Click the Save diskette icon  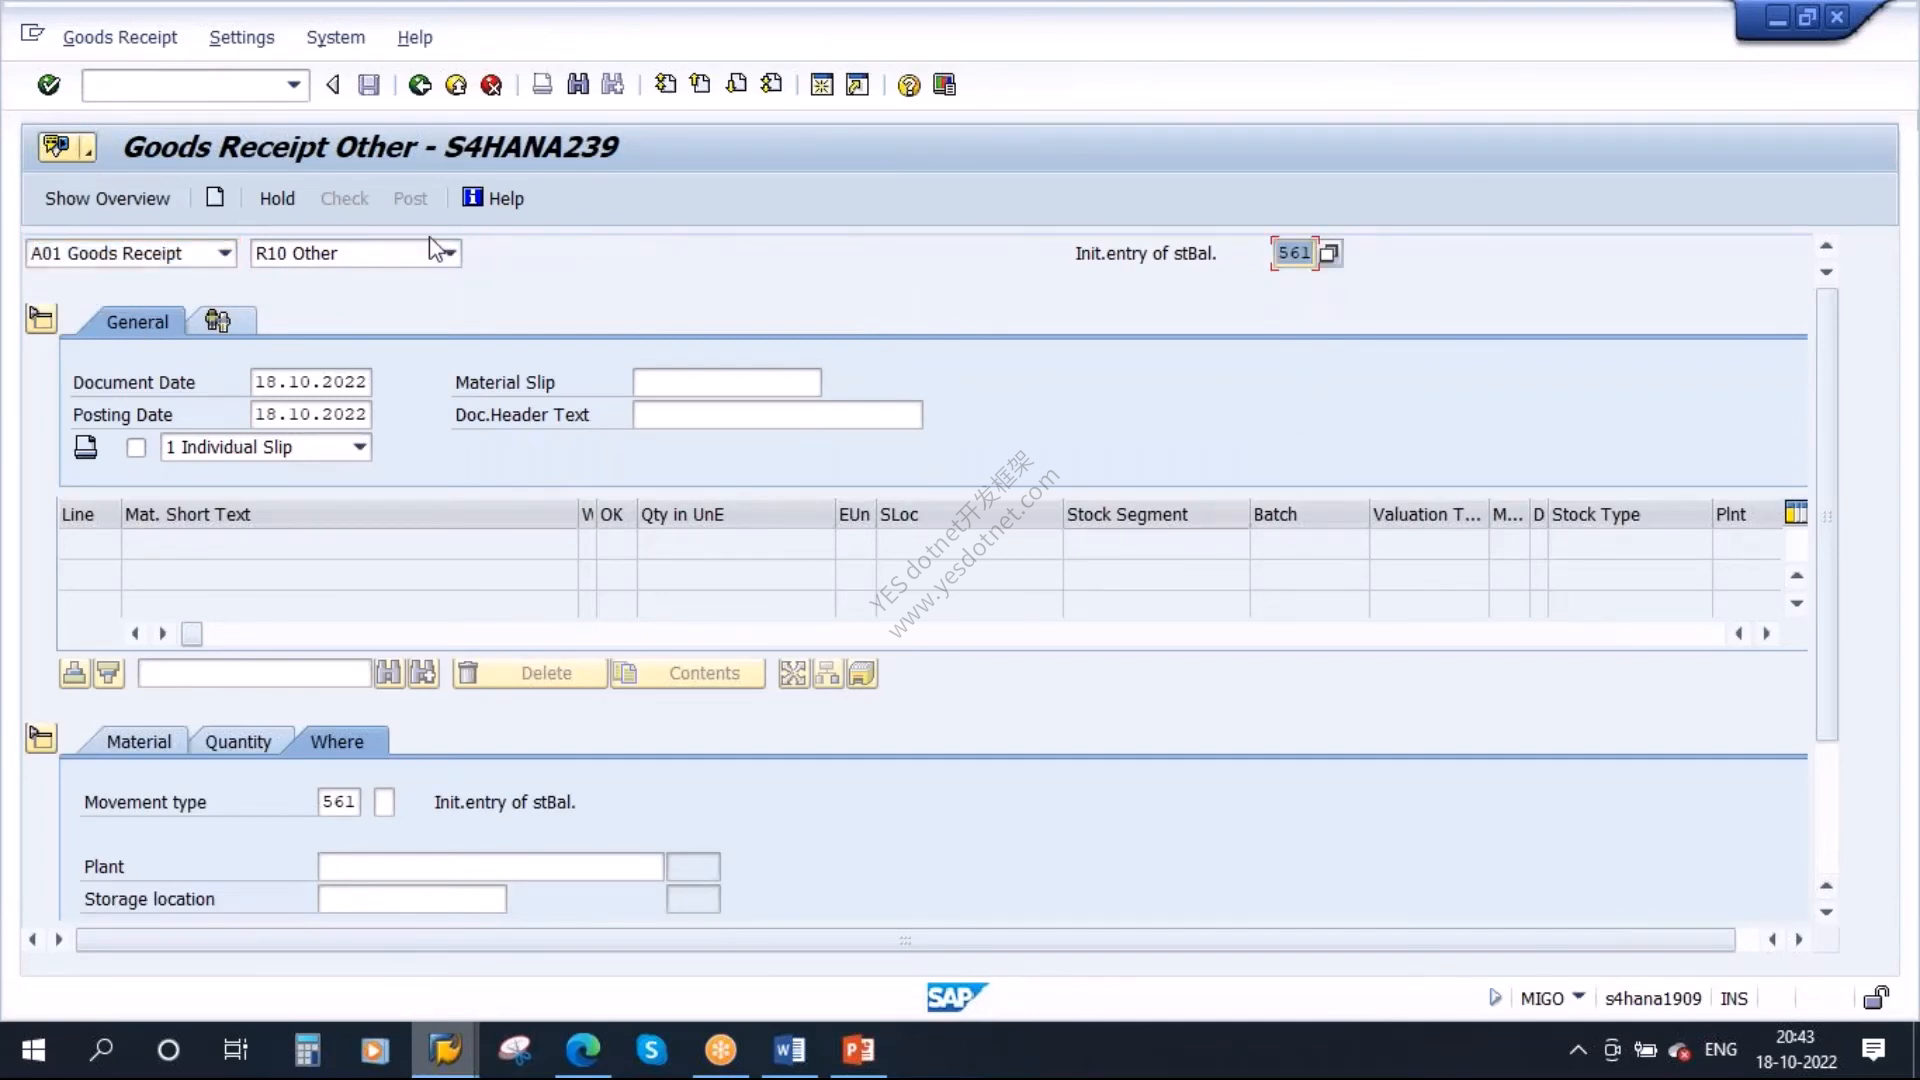[369, 85]
